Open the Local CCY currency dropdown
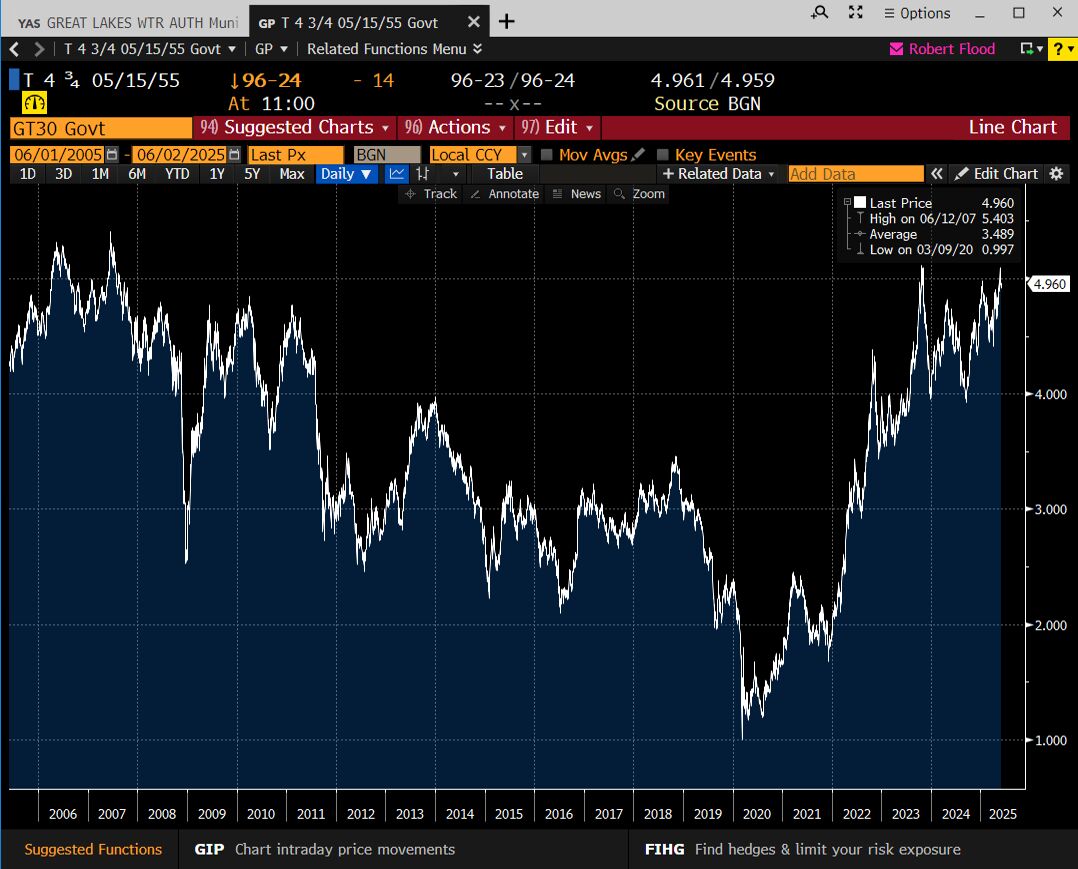 coord(524,155)
